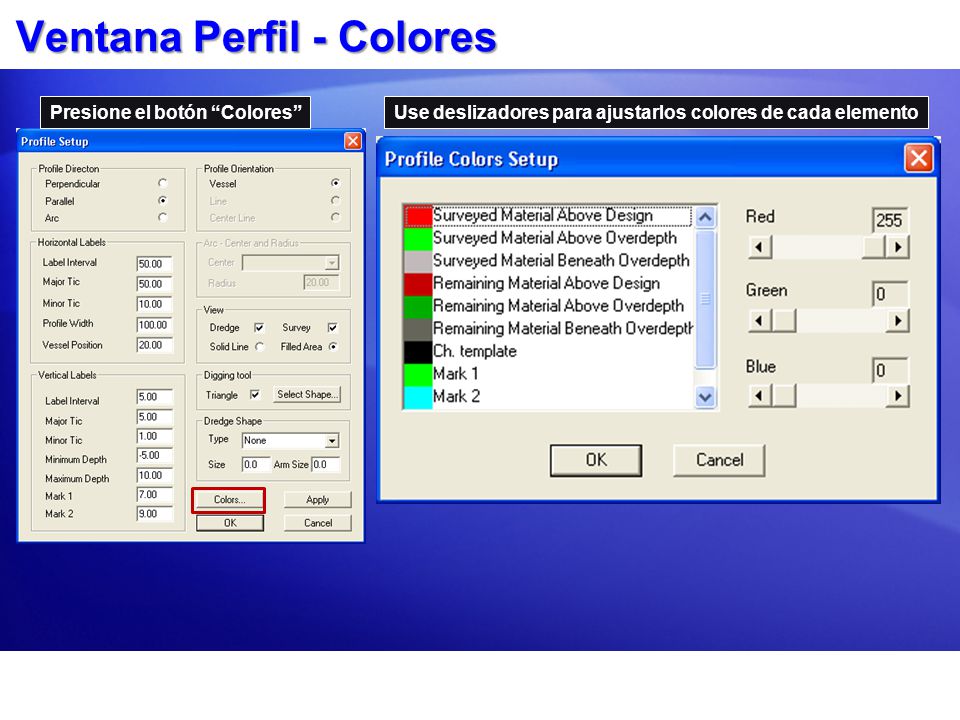Click Horizontal Minor Tic field
The height and width of the screenshot is (720, 960).
click(x=154, y=304)
